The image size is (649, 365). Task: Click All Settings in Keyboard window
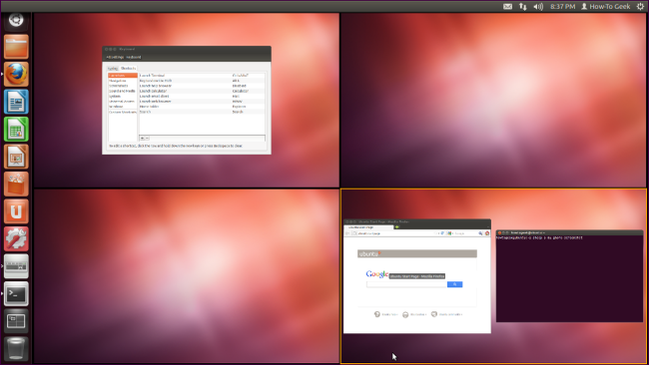[115, 57]
